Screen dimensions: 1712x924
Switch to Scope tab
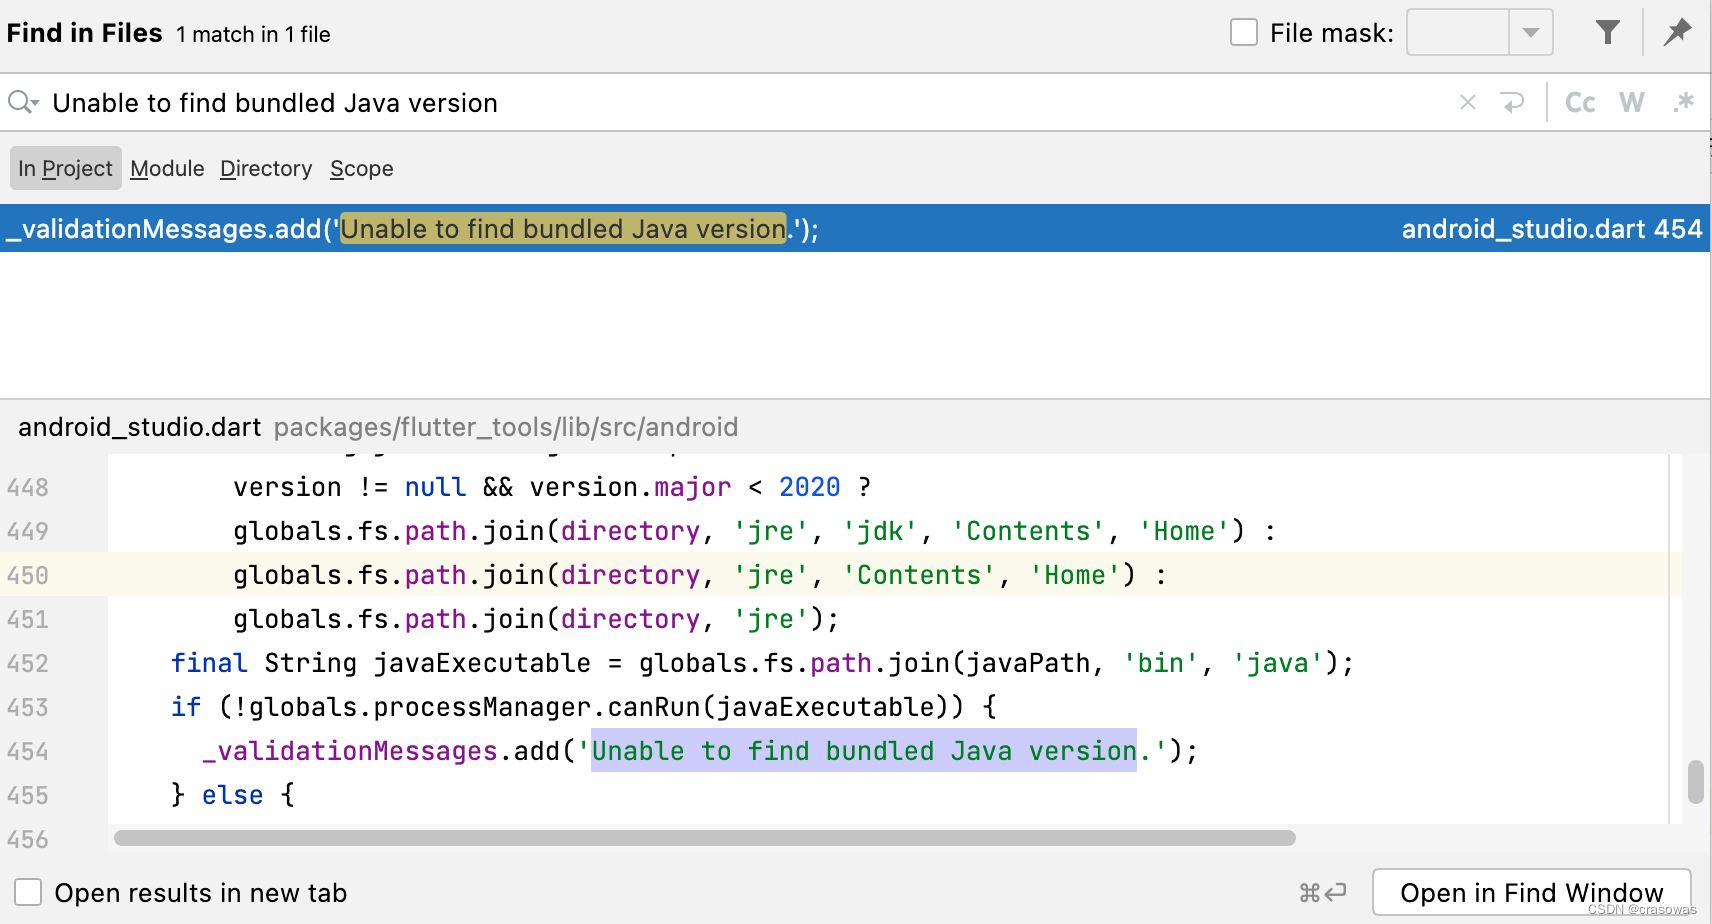(361, 168)
